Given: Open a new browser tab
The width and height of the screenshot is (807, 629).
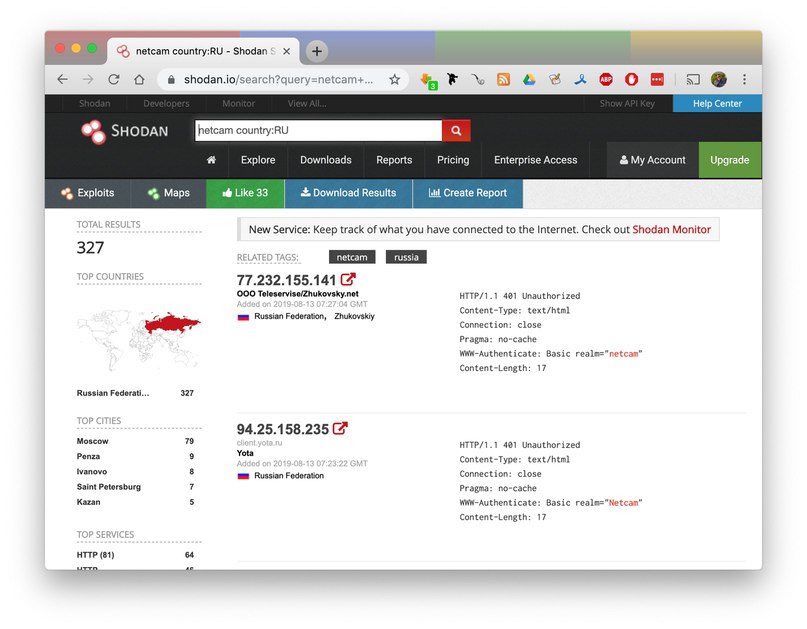Looking at the screenshot, I should pyautogui.click(x=317, y=51).
